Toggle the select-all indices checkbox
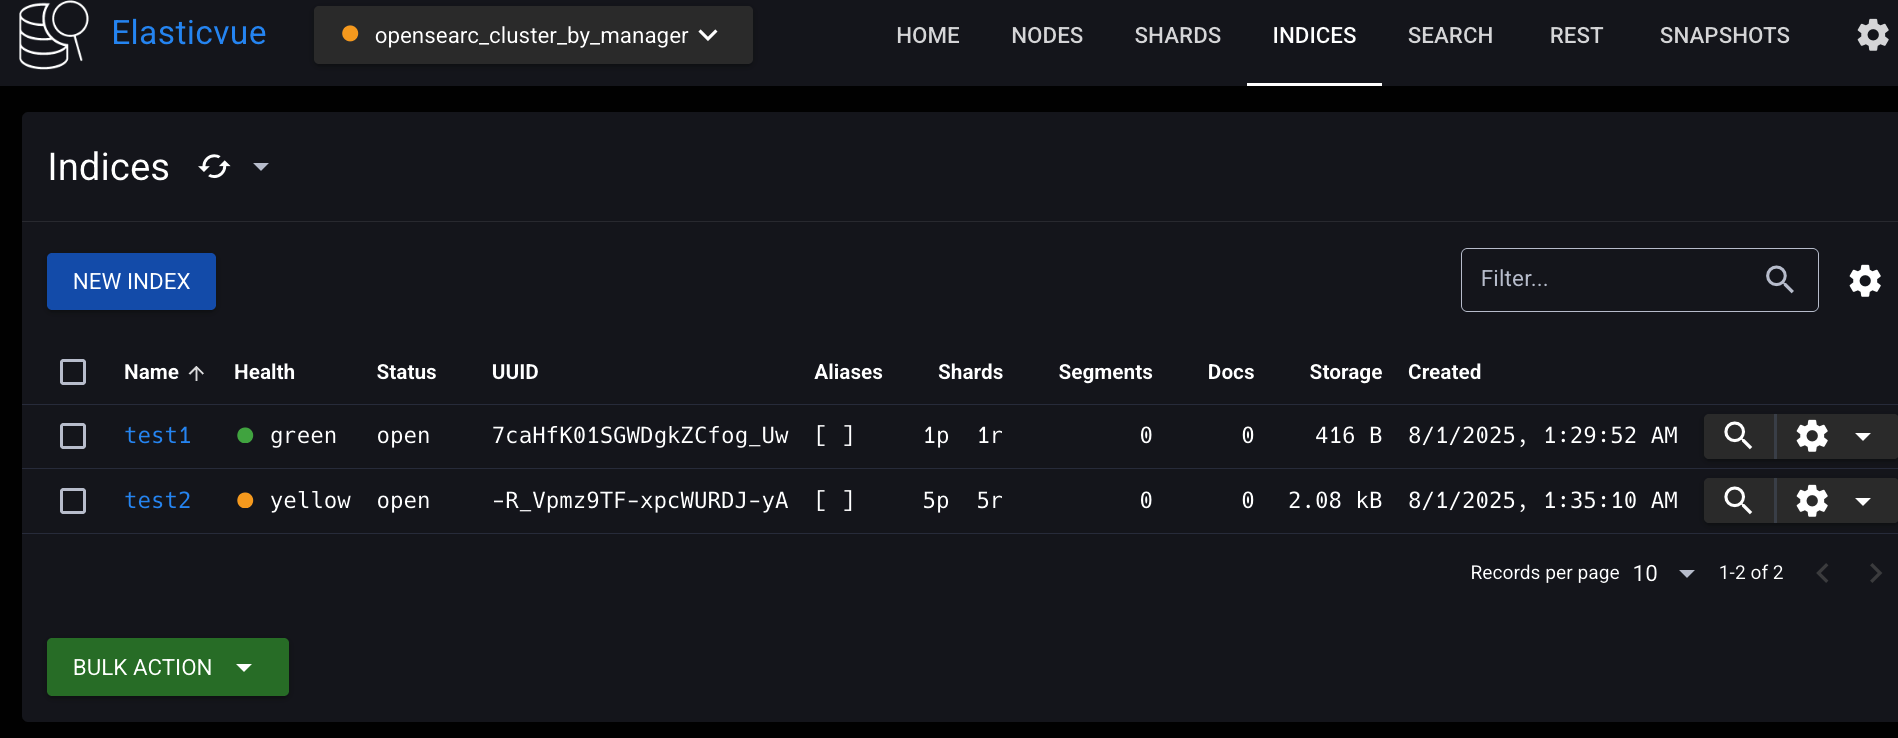The height and width of the screenshot is (738, 1898). (73, 372)
